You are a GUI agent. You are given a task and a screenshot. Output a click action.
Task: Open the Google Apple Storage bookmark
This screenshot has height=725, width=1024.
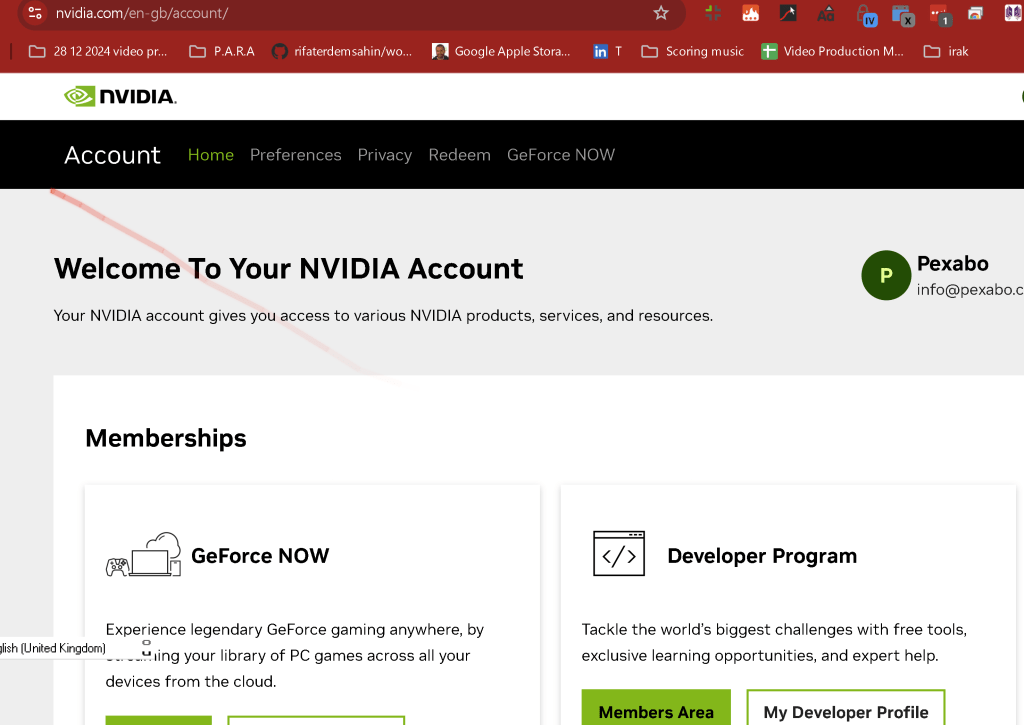point(502,52)
